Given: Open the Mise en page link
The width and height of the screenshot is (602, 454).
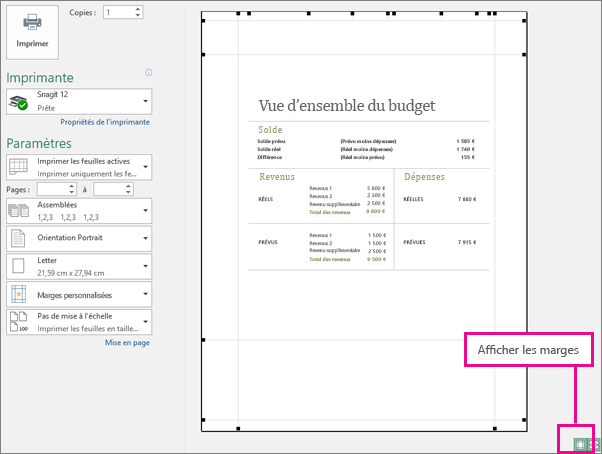Looking at the screenshot, I should click(x=127, y=343).
